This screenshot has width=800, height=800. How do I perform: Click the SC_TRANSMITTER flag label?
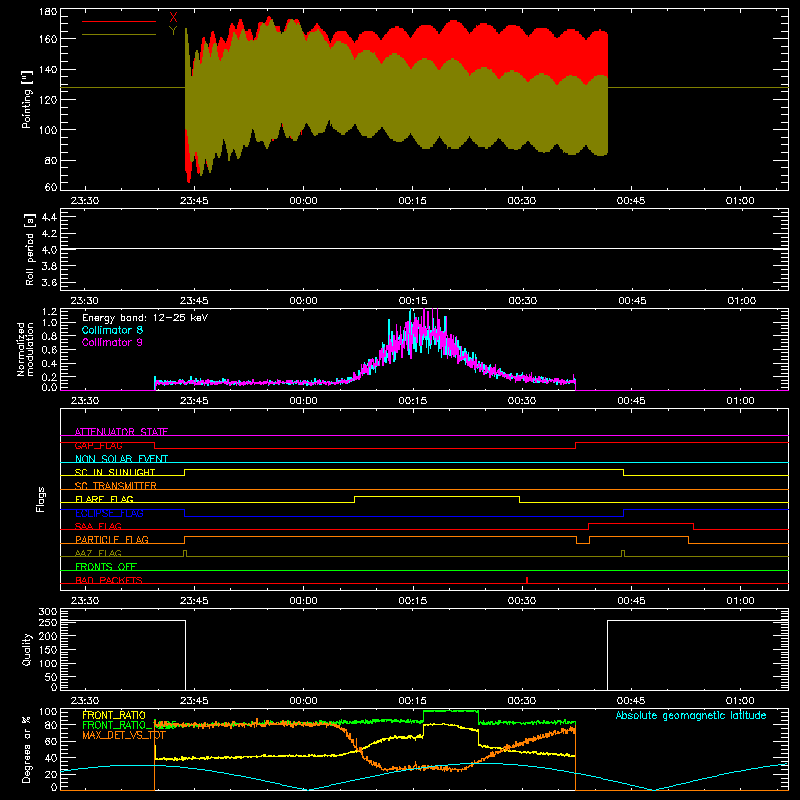116,486
